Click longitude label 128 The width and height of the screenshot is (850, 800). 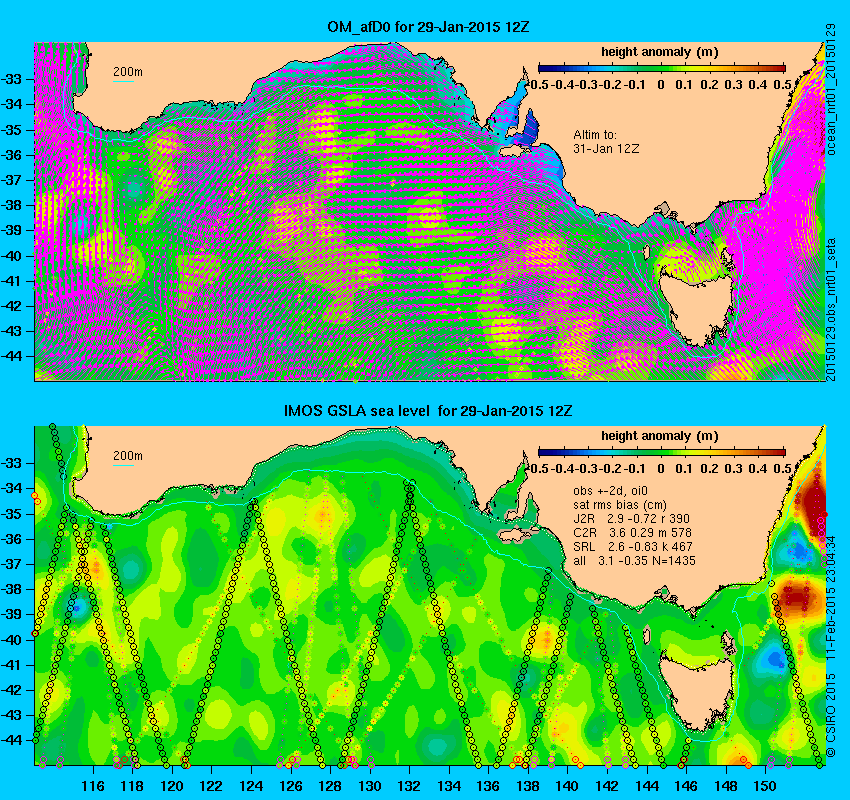(330, 786)
